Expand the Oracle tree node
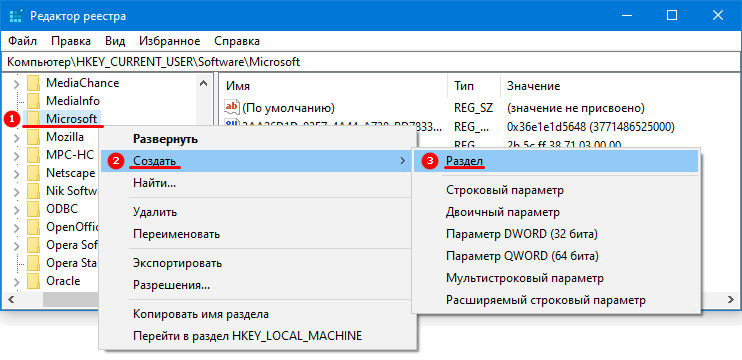Image resolution: width=742 pixels, height=360 pixels. 17,282
